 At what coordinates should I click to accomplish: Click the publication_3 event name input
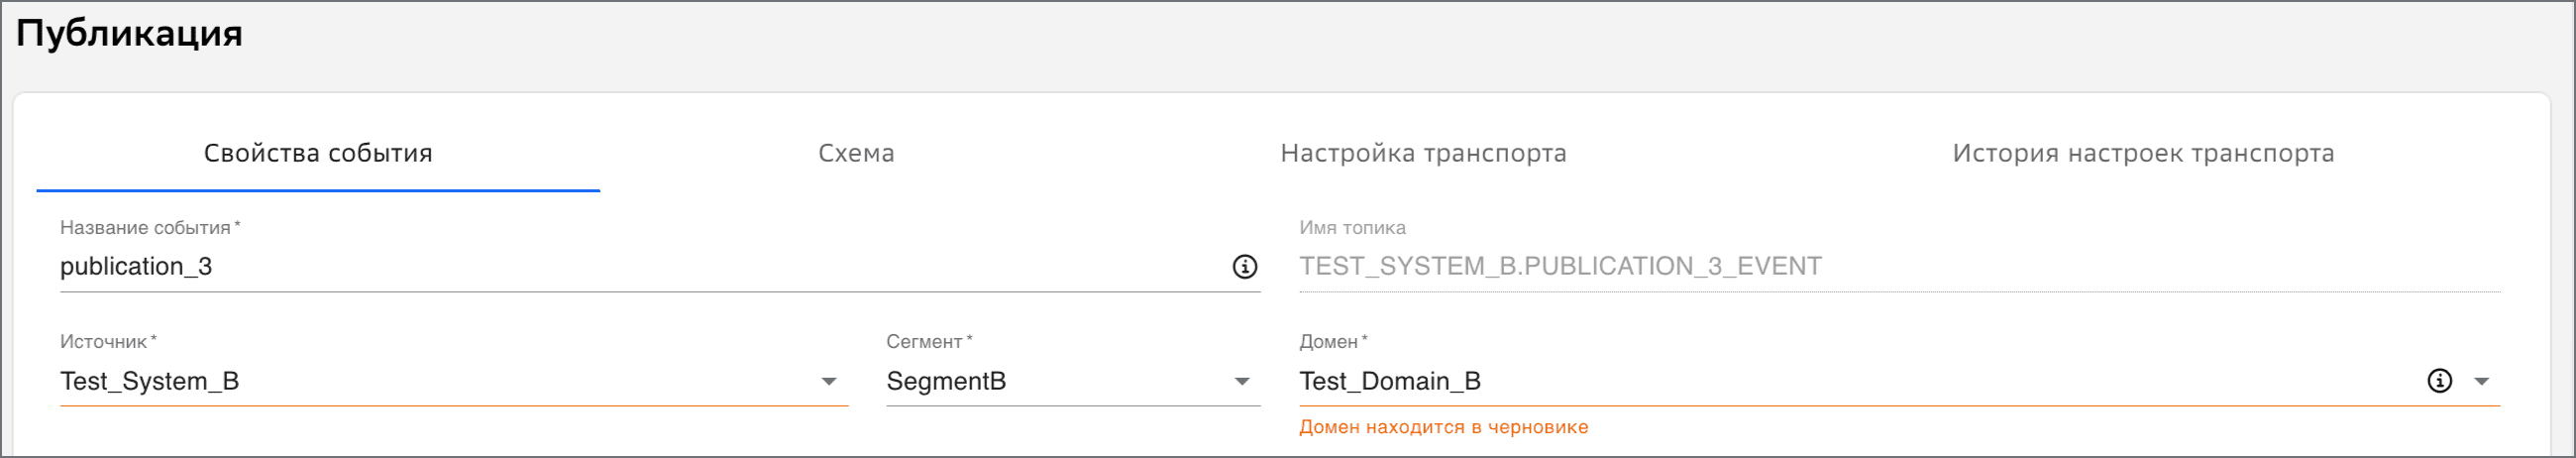click(640, 267)
